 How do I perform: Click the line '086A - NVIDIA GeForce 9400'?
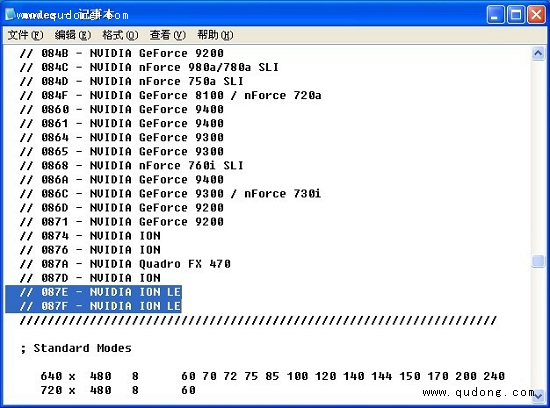pos(121,180)
